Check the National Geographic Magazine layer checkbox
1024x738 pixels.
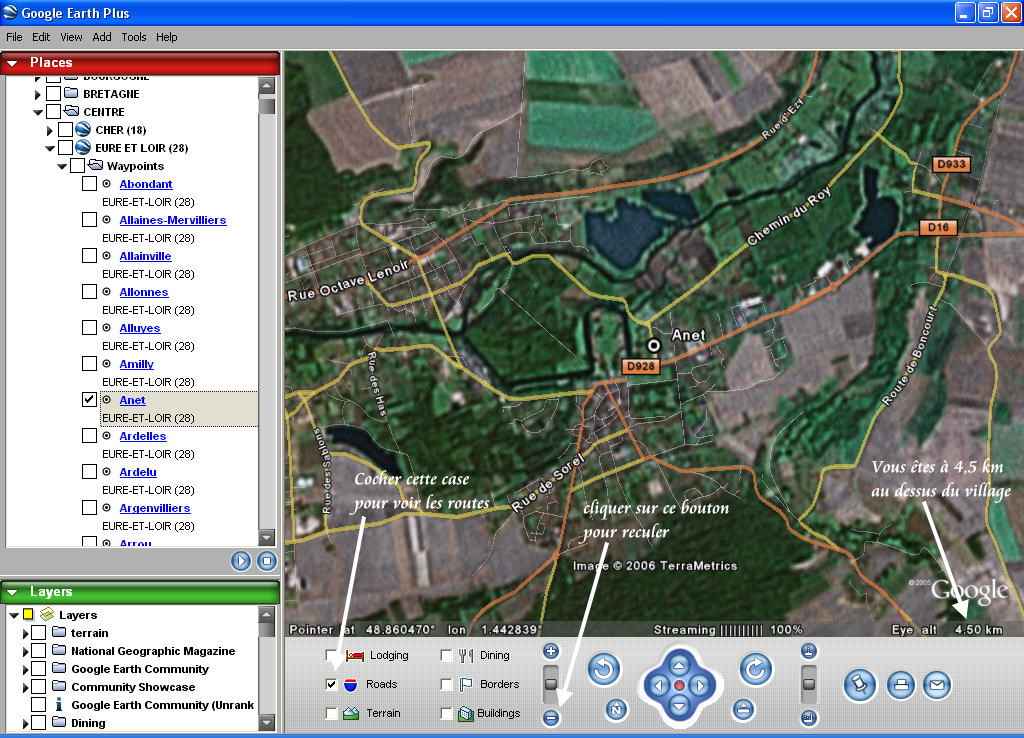[x=39, y=650]
